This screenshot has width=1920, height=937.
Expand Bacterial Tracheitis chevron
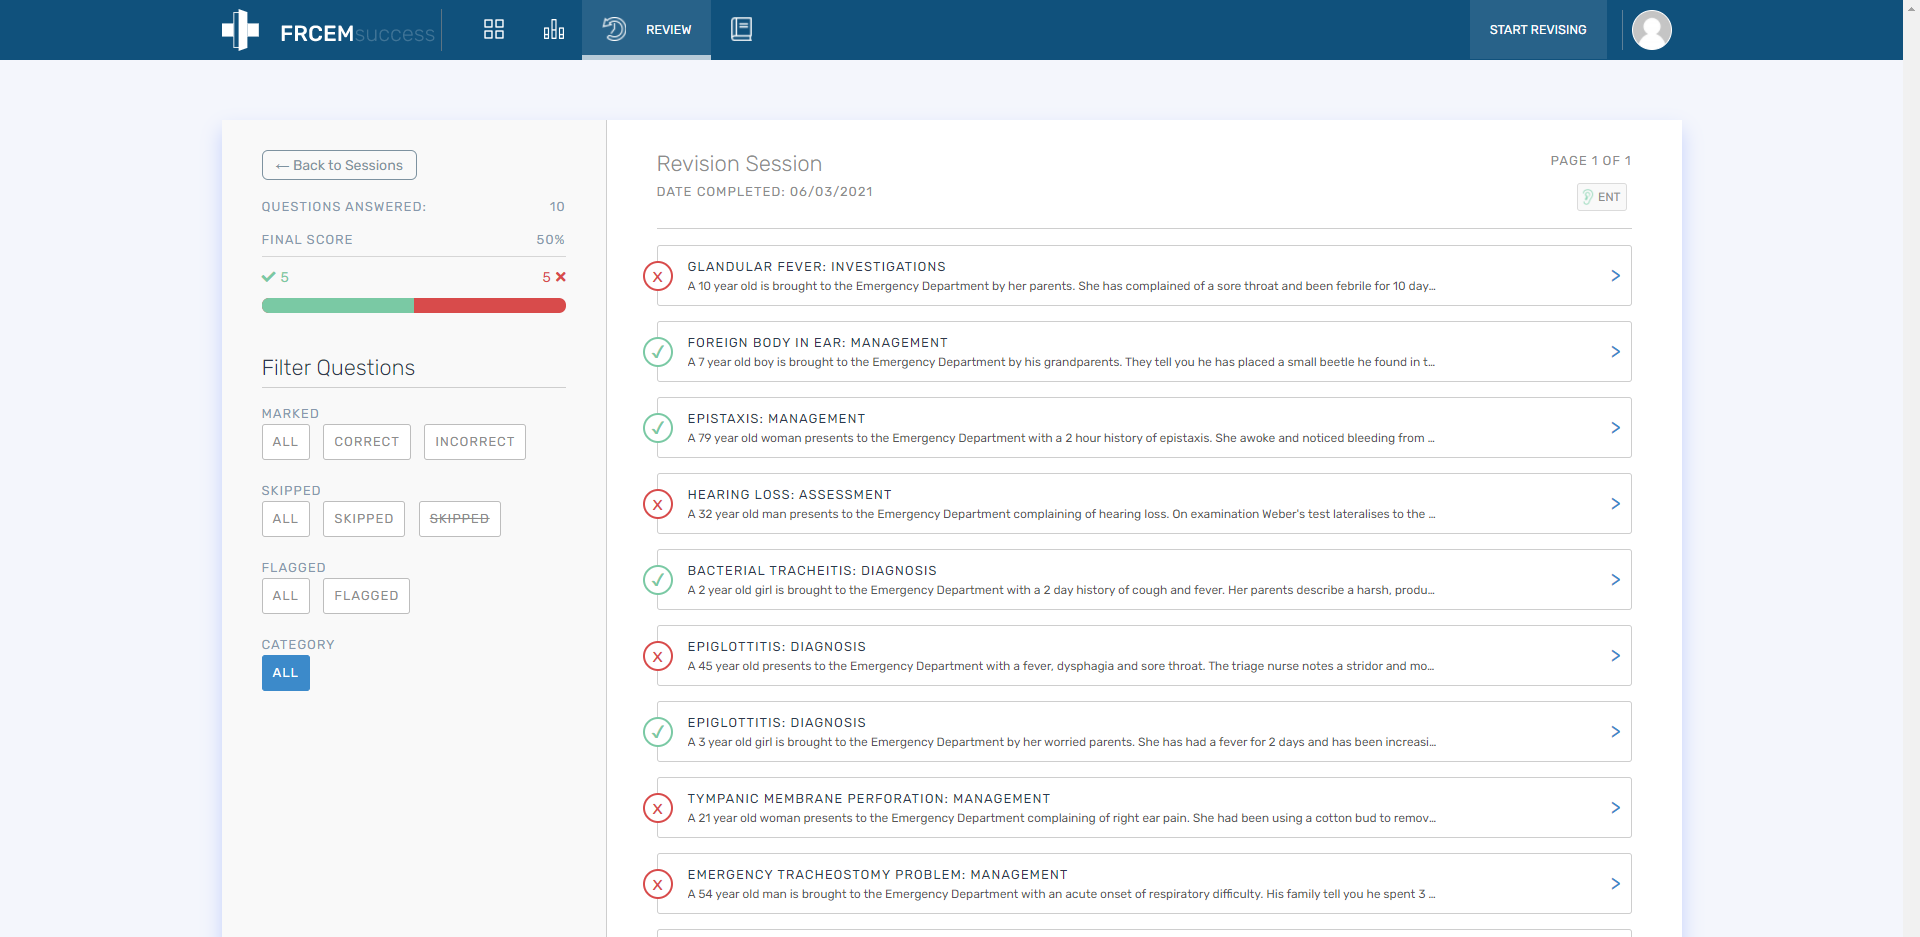click(x=1615, y=580)
